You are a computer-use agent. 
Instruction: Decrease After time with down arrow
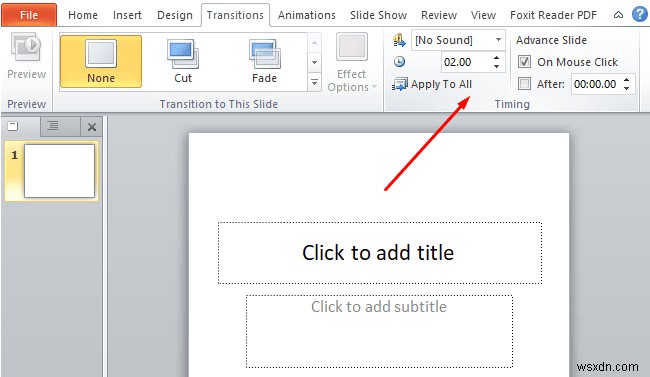coord(626,88)
